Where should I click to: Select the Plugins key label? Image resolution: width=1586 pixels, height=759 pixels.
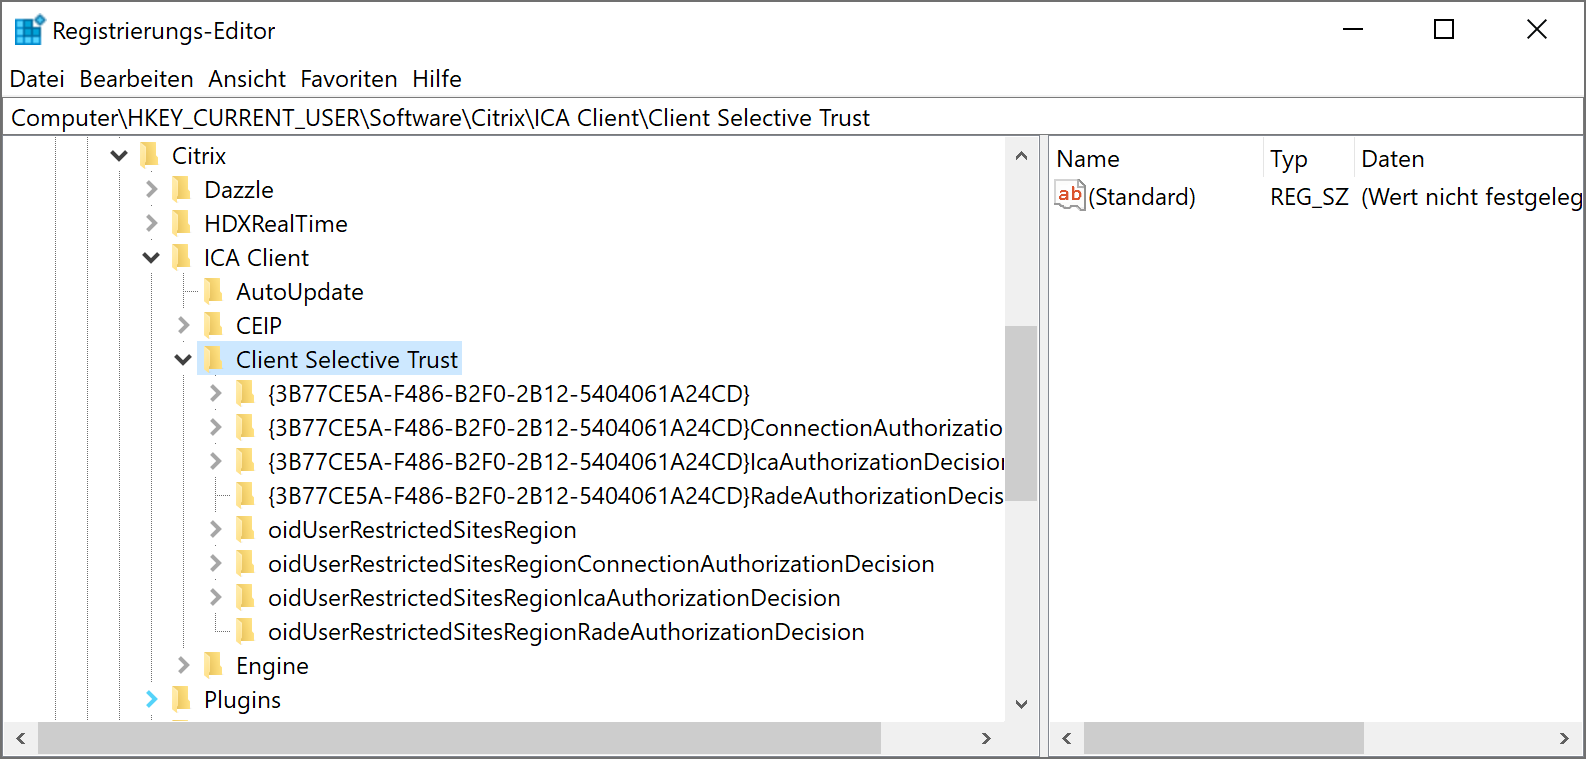(242, 700)
